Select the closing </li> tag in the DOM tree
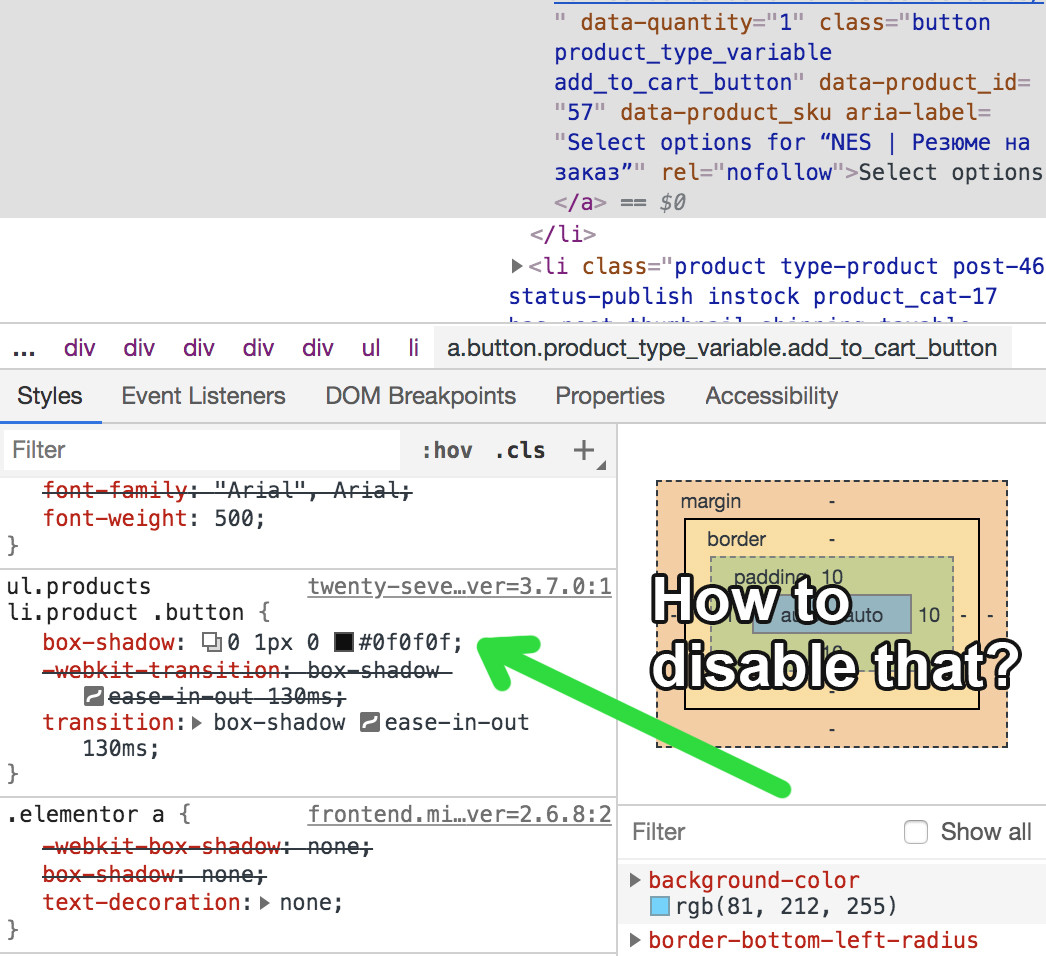1046x956 pixels. click(x=563, y=234)
